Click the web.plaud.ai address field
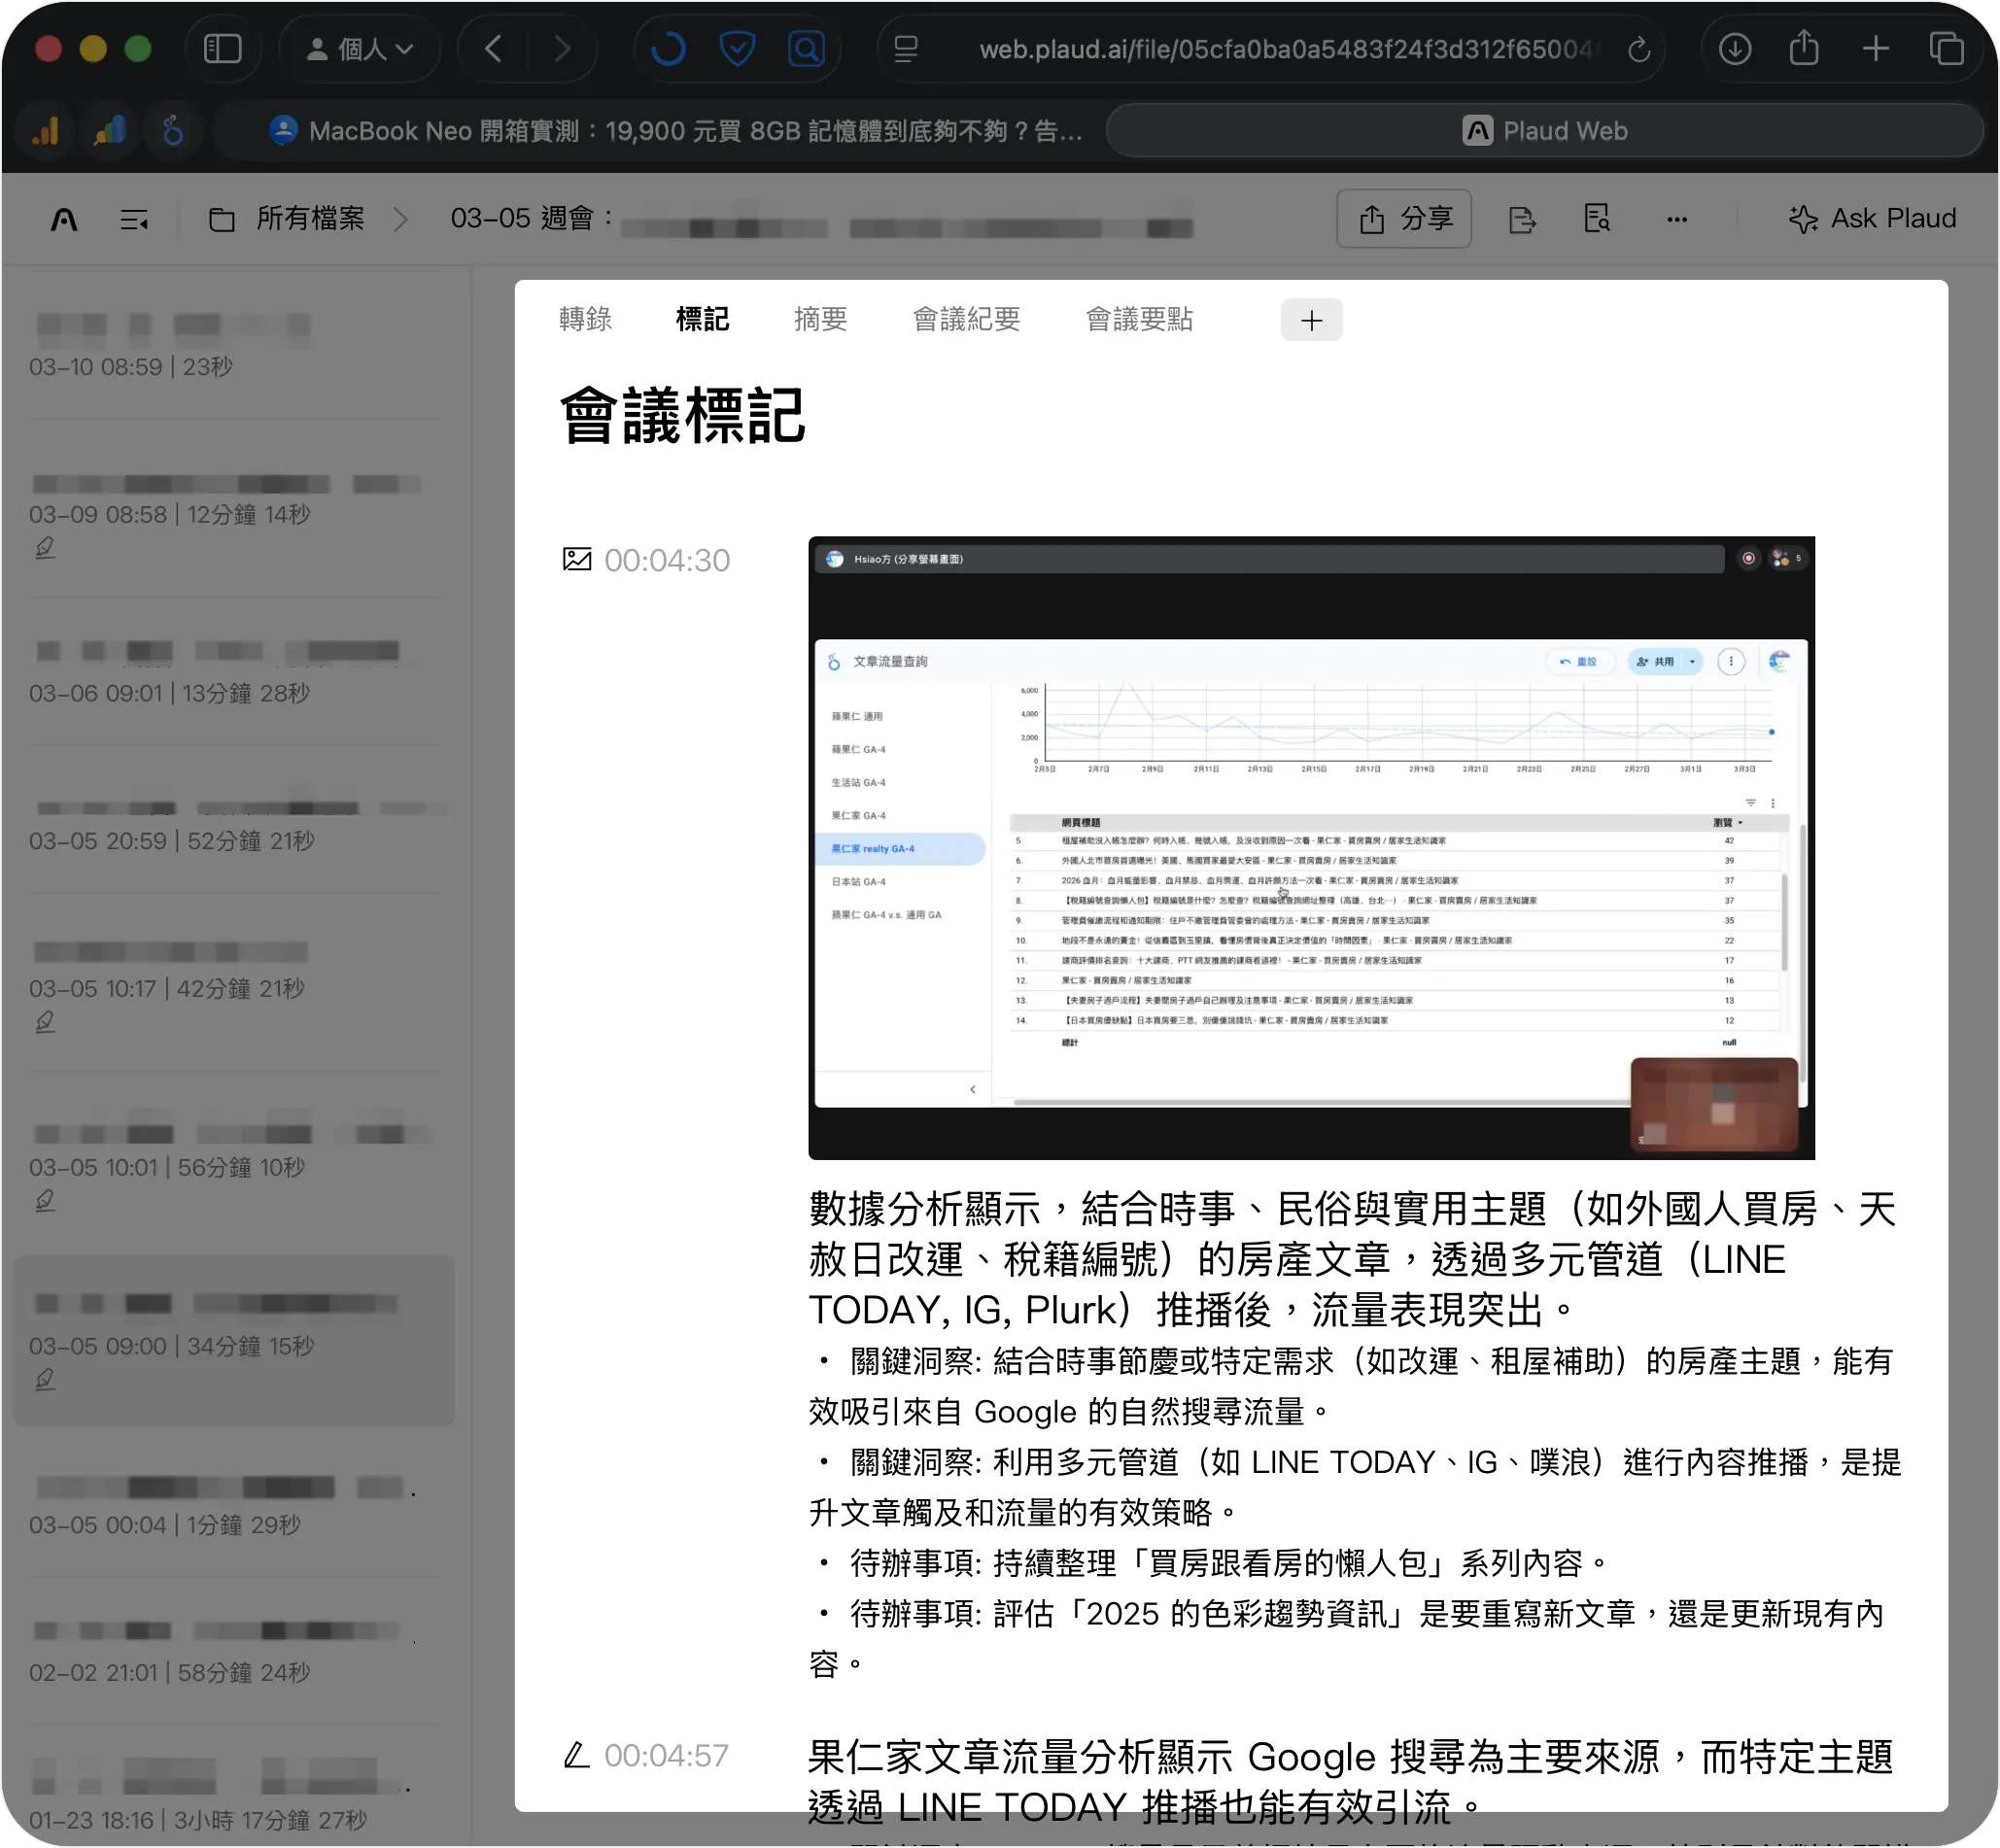Image resolution: width=2000 pixels, height=1848 pixels. (1285, 48)
